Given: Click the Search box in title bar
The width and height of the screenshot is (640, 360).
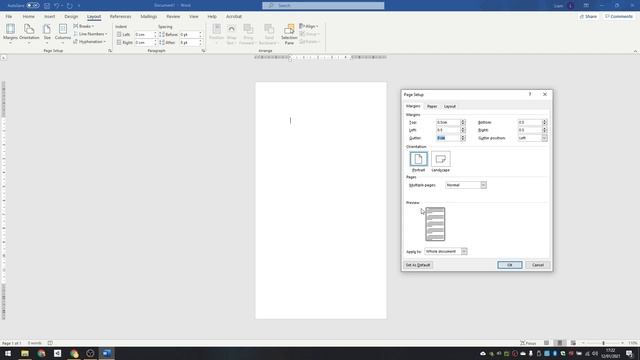Looking at the screenshot, I should (x=323, y=5).
